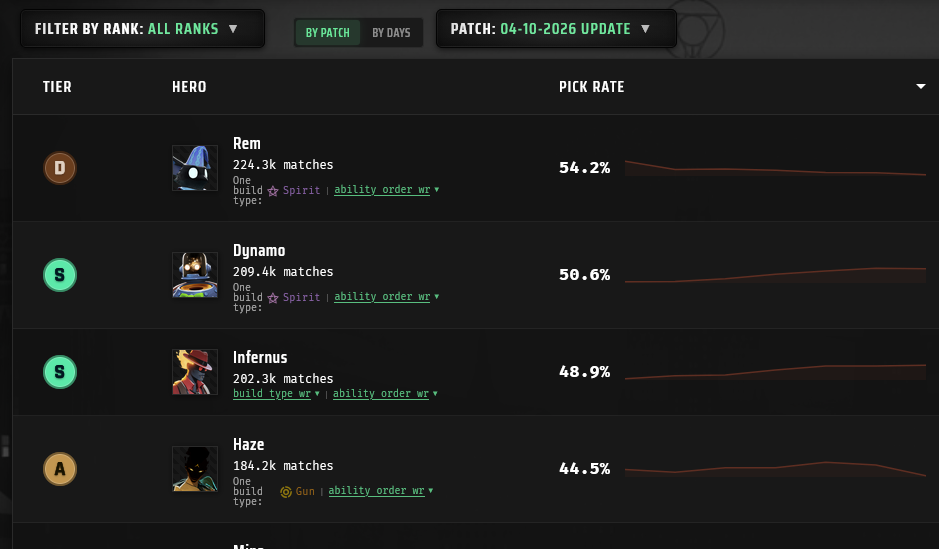Click the A tier badge for Haze
This screenshot has height=549, width=939.
coord(60,469)
